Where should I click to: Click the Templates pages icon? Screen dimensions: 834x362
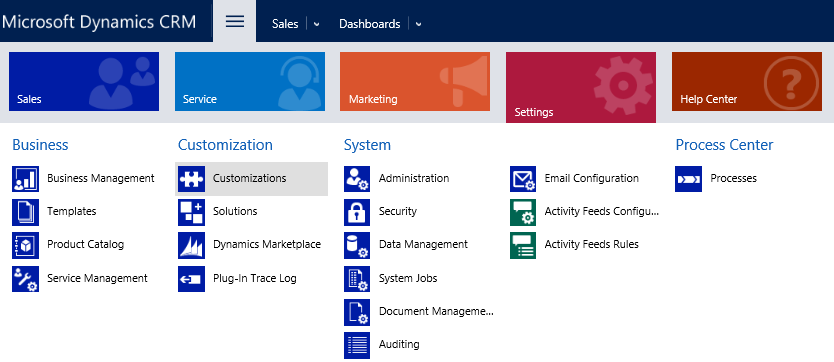point(26,212)
